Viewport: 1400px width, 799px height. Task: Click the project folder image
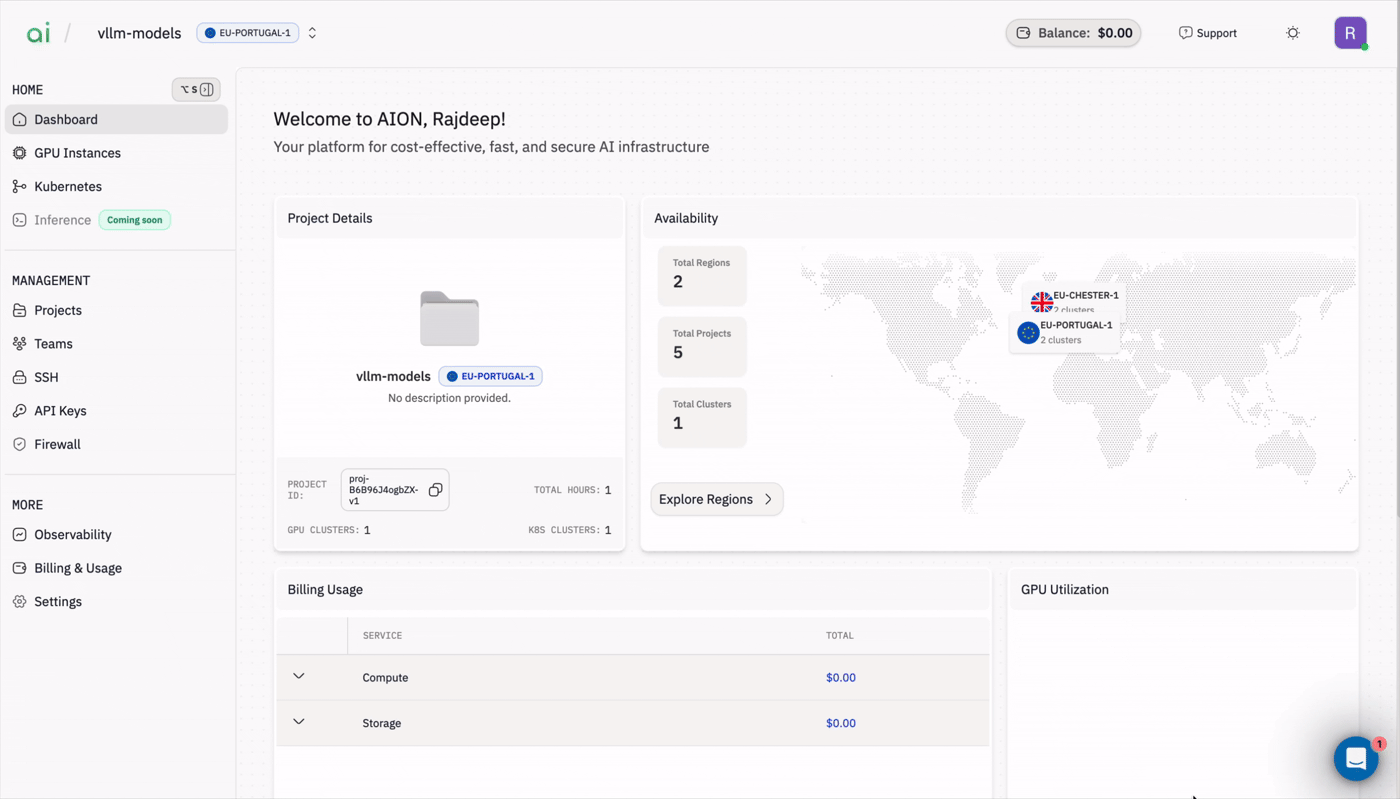449,319
